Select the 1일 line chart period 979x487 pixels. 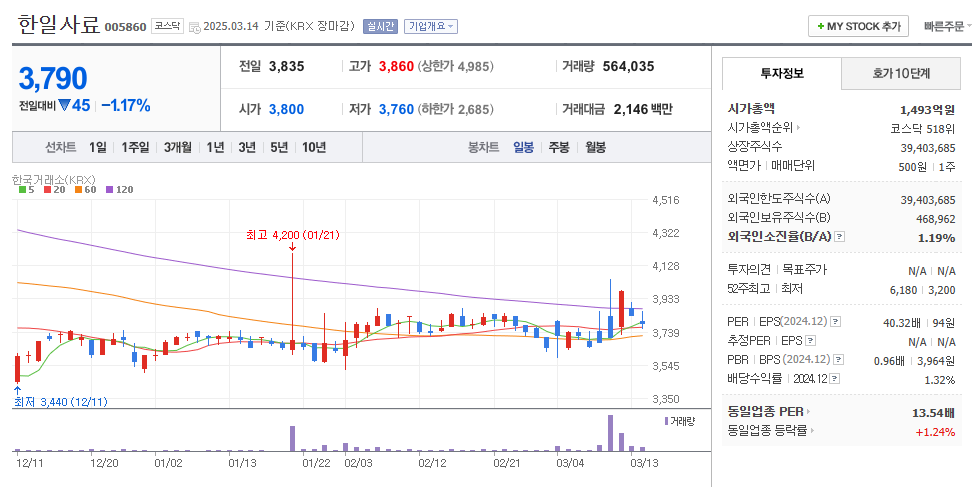pyautogui.click(x=97, y=148)
